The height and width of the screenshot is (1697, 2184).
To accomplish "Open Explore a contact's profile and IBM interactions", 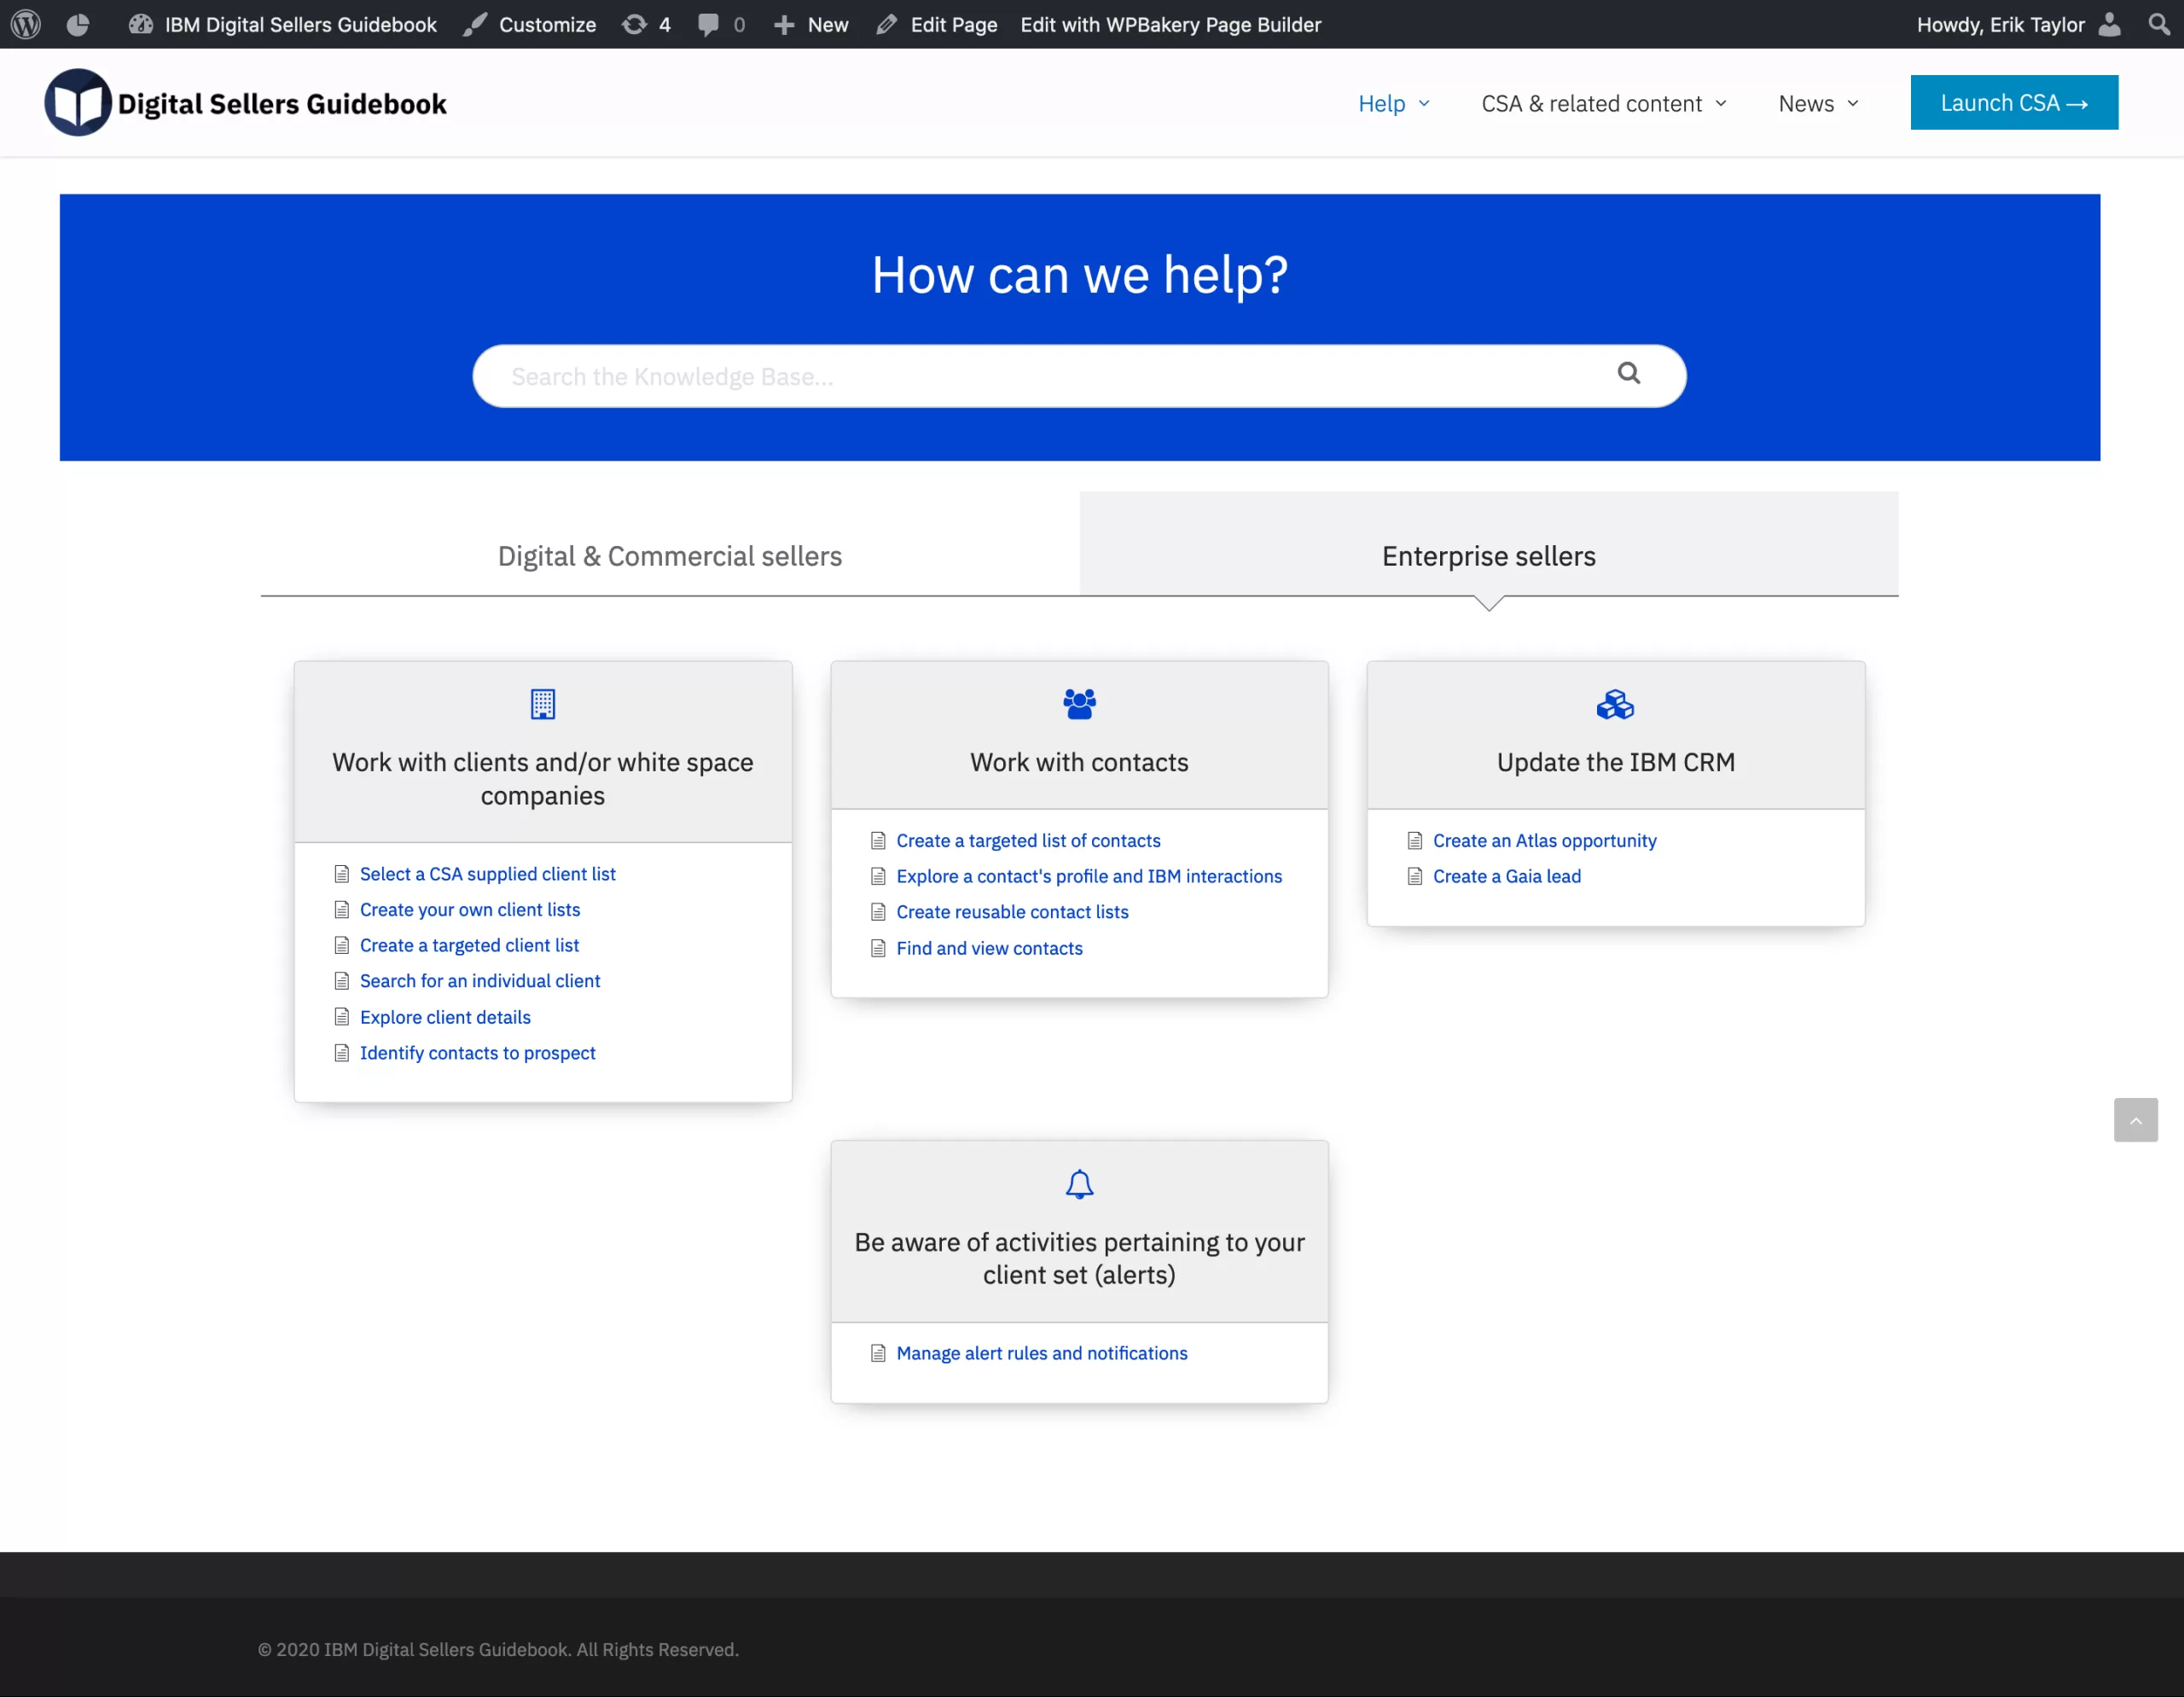I will [x=1089, y=876].
